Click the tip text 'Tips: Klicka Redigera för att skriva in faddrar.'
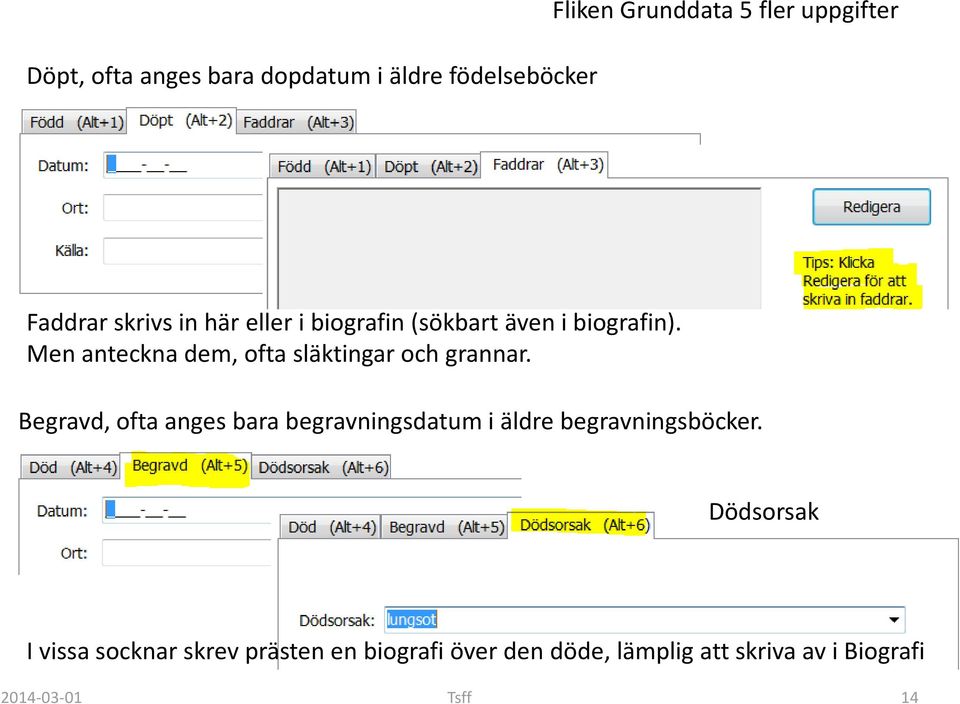The height and width of the screenshot is (704, 960). (x=857, y=280)
